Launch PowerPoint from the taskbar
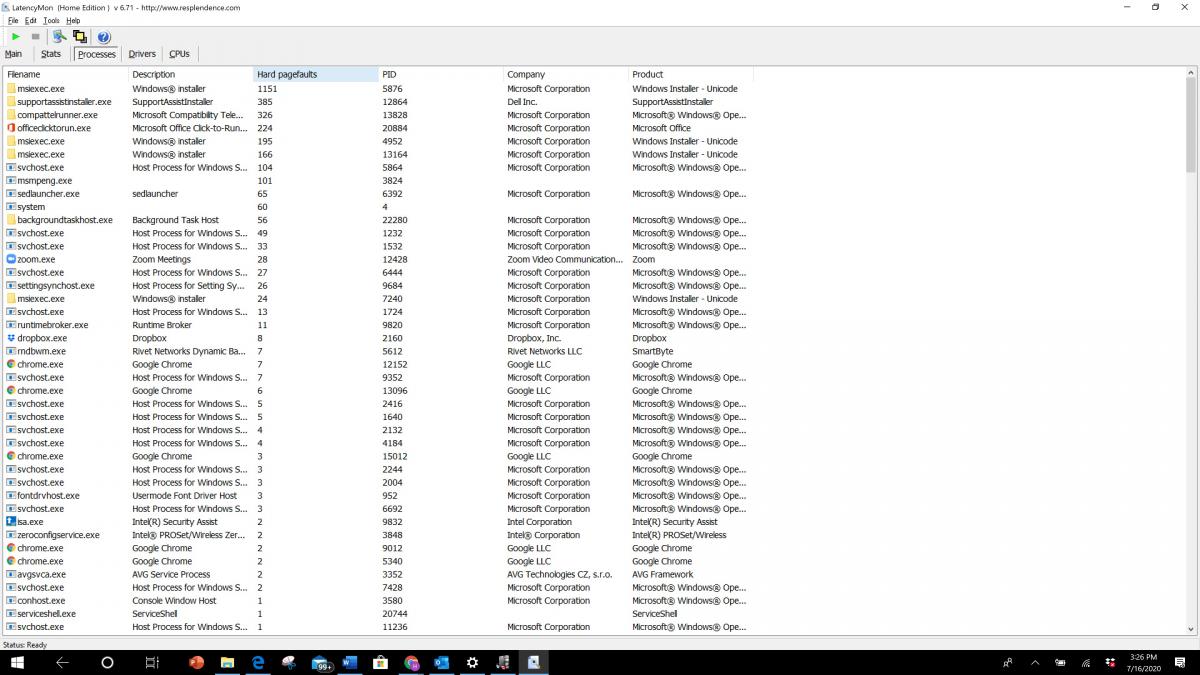1200x675 pixels. coord(196,662)
